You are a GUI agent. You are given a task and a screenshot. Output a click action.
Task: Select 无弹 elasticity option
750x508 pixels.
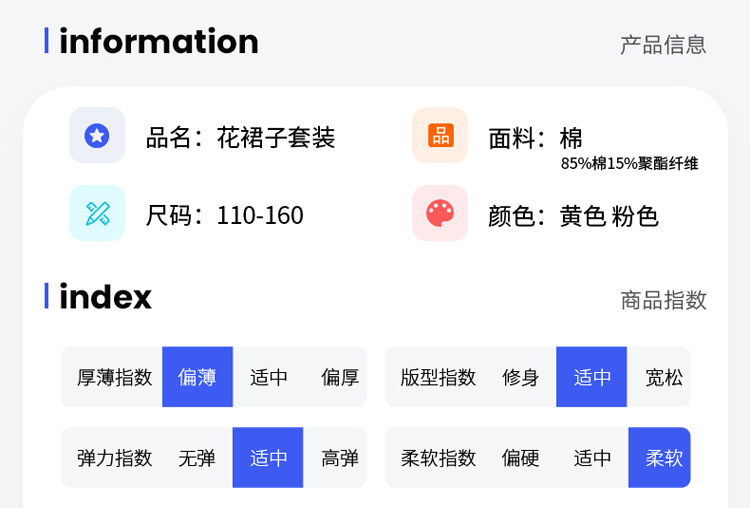pos(197,458)
